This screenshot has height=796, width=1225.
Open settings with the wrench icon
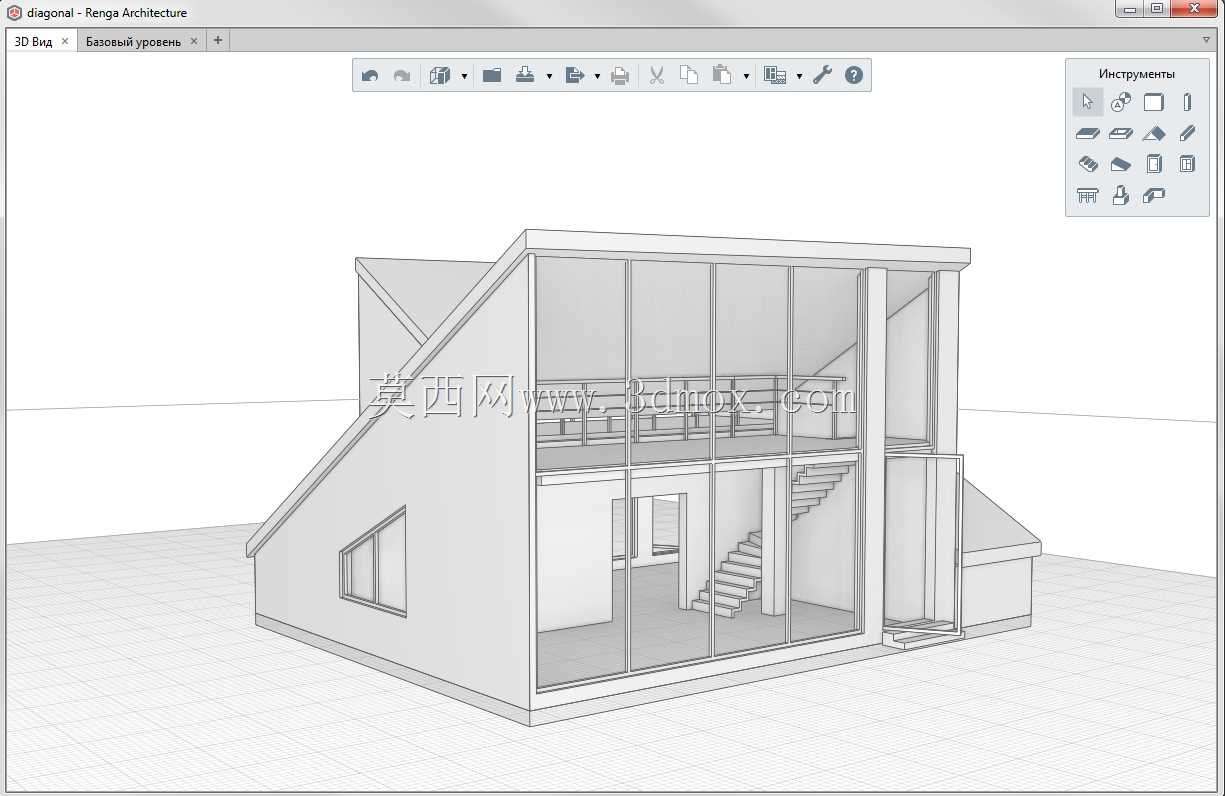click(822, 75)
